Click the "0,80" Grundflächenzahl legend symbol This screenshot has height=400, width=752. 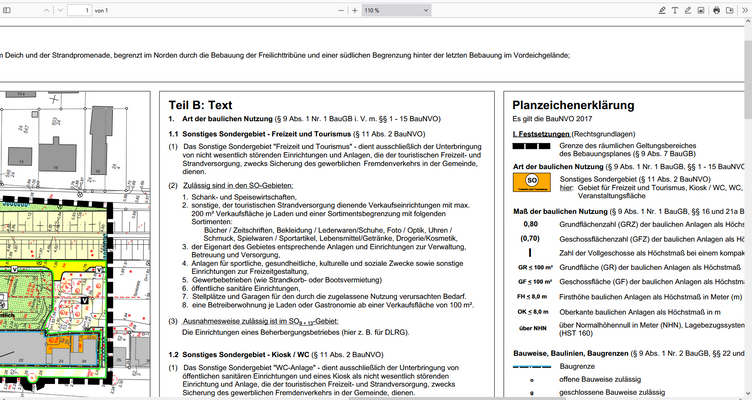click(532, 224)
